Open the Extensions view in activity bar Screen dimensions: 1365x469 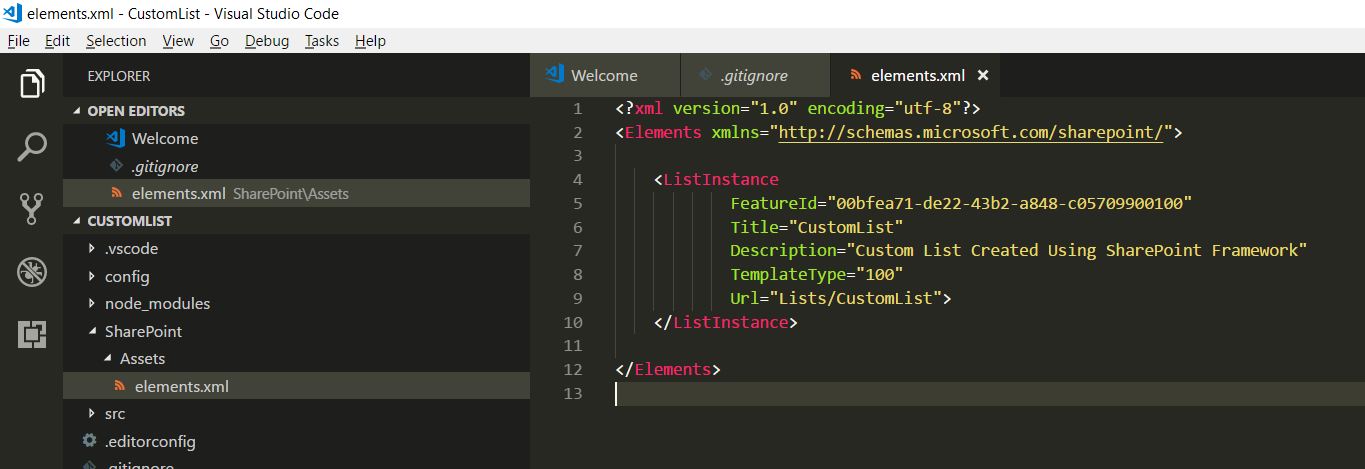tap(32, 334)
